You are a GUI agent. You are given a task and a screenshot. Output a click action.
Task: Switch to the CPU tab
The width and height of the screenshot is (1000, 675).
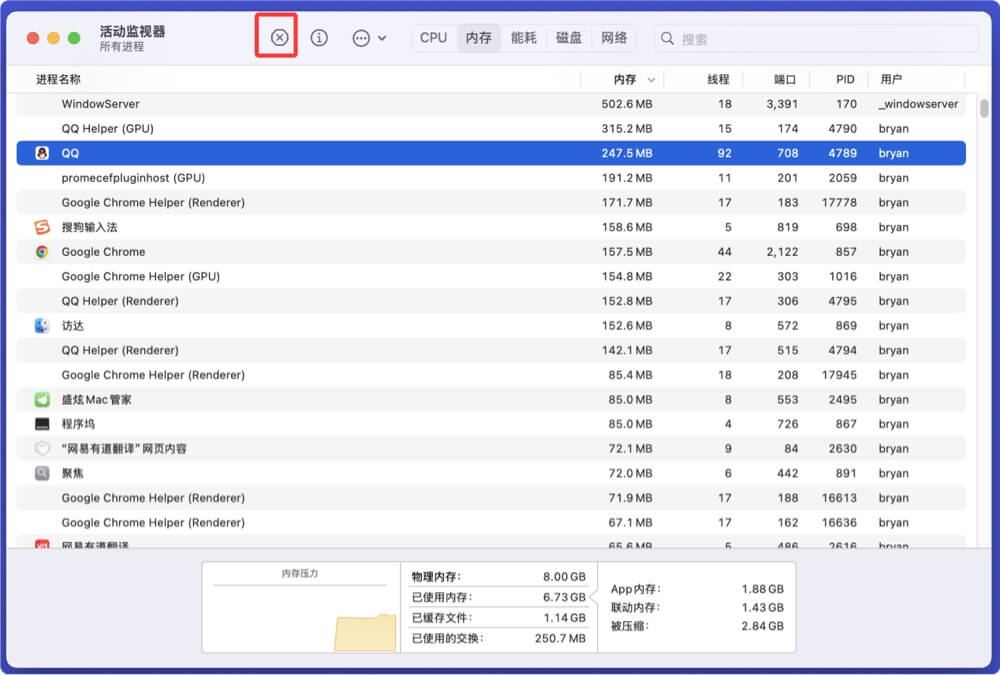point(433,38)
